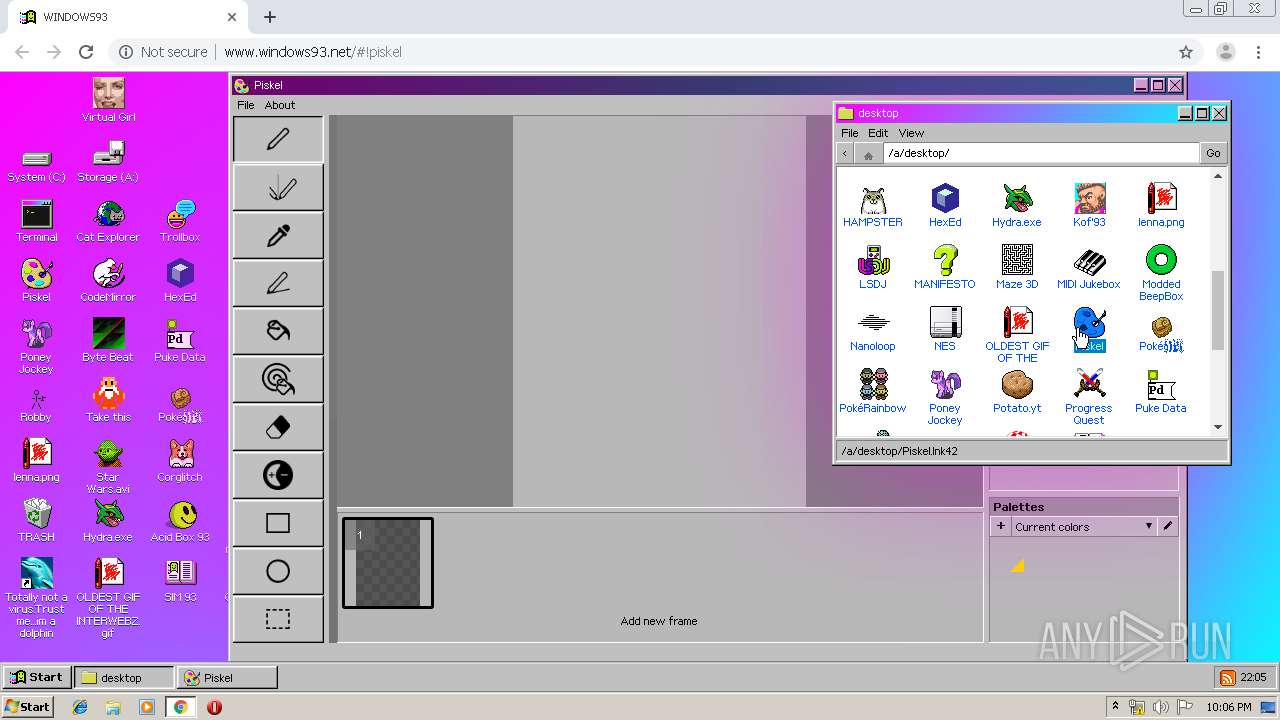Go back in the file explorer
The width and height of the screenshot is (1280, 720).
tap(845, 153)
